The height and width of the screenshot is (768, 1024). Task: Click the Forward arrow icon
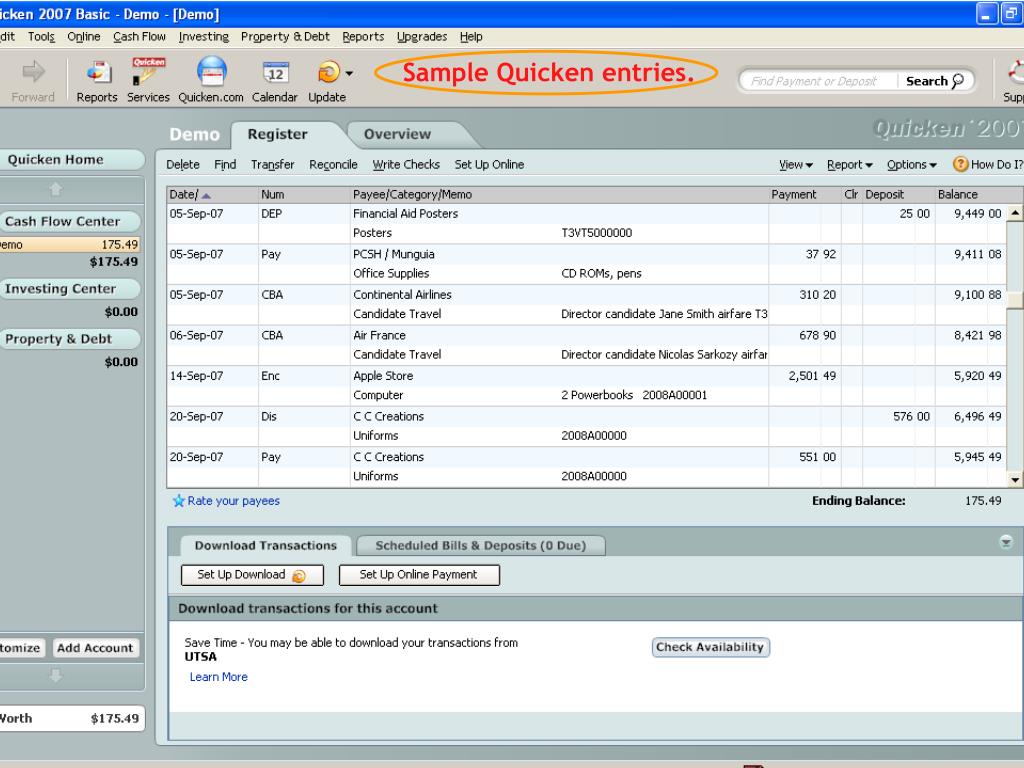pos(33,71)
